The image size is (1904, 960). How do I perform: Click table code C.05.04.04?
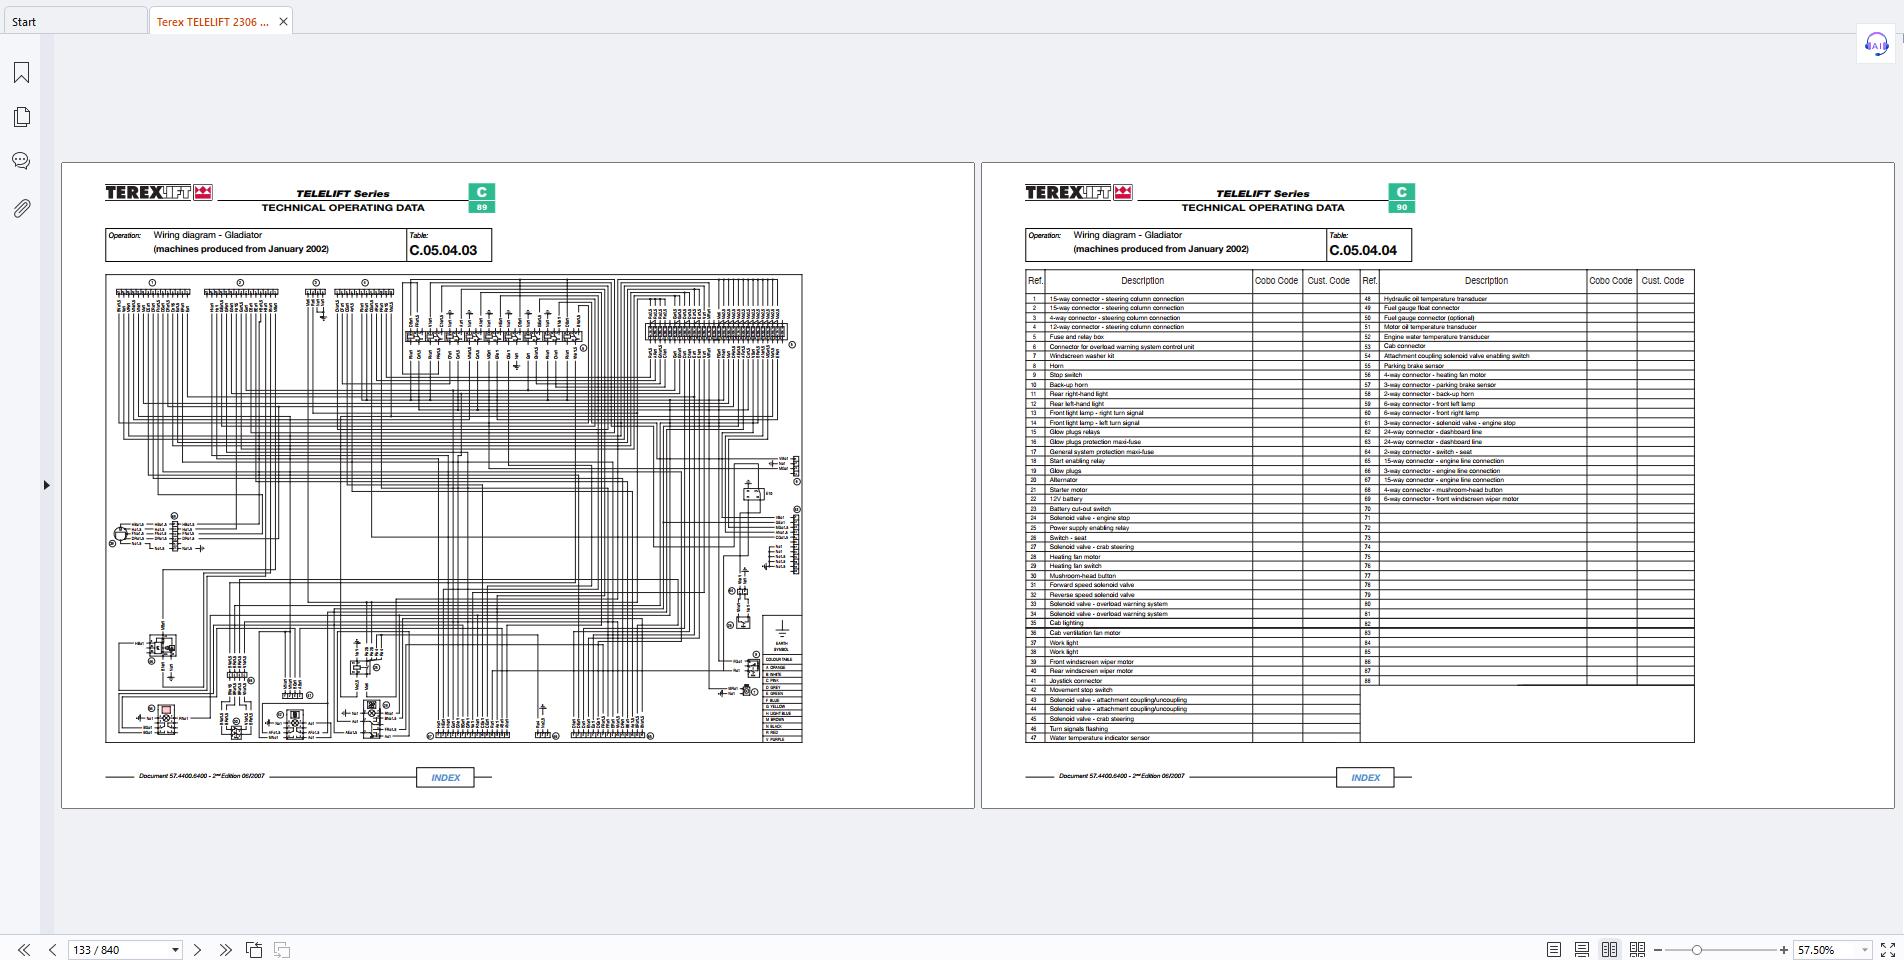pos(1363,250)
